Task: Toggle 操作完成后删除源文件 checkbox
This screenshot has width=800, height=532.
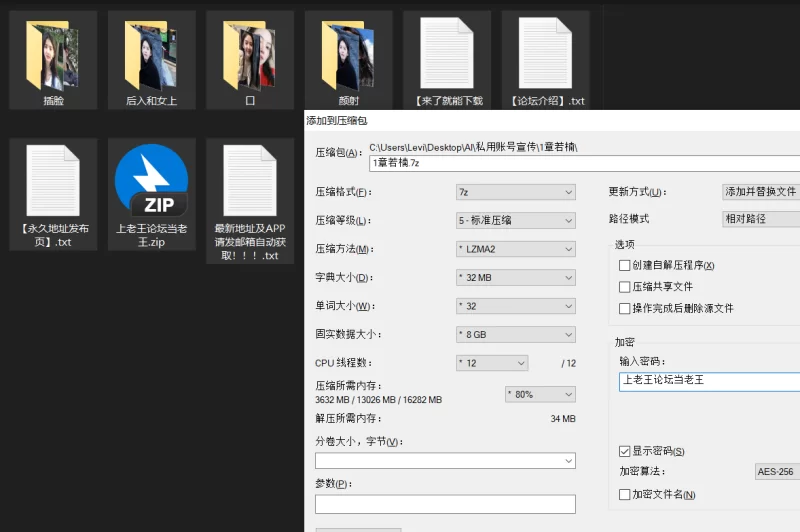Action: point(625,309)
